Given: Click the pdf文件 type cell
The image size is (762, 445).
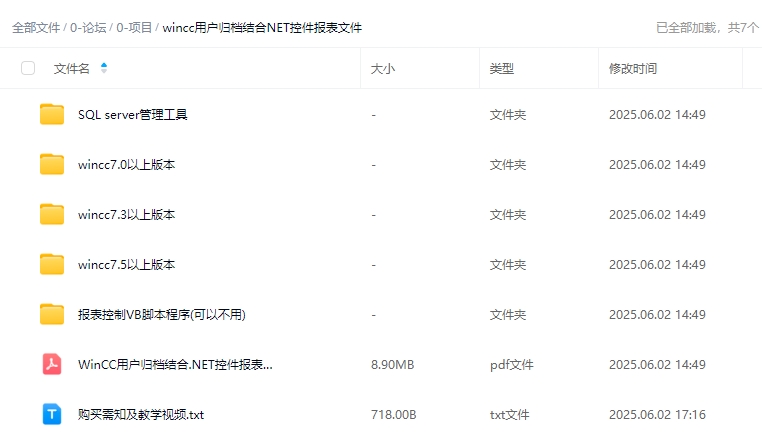Looking at the screenshot, I should (x=512, y=365).
